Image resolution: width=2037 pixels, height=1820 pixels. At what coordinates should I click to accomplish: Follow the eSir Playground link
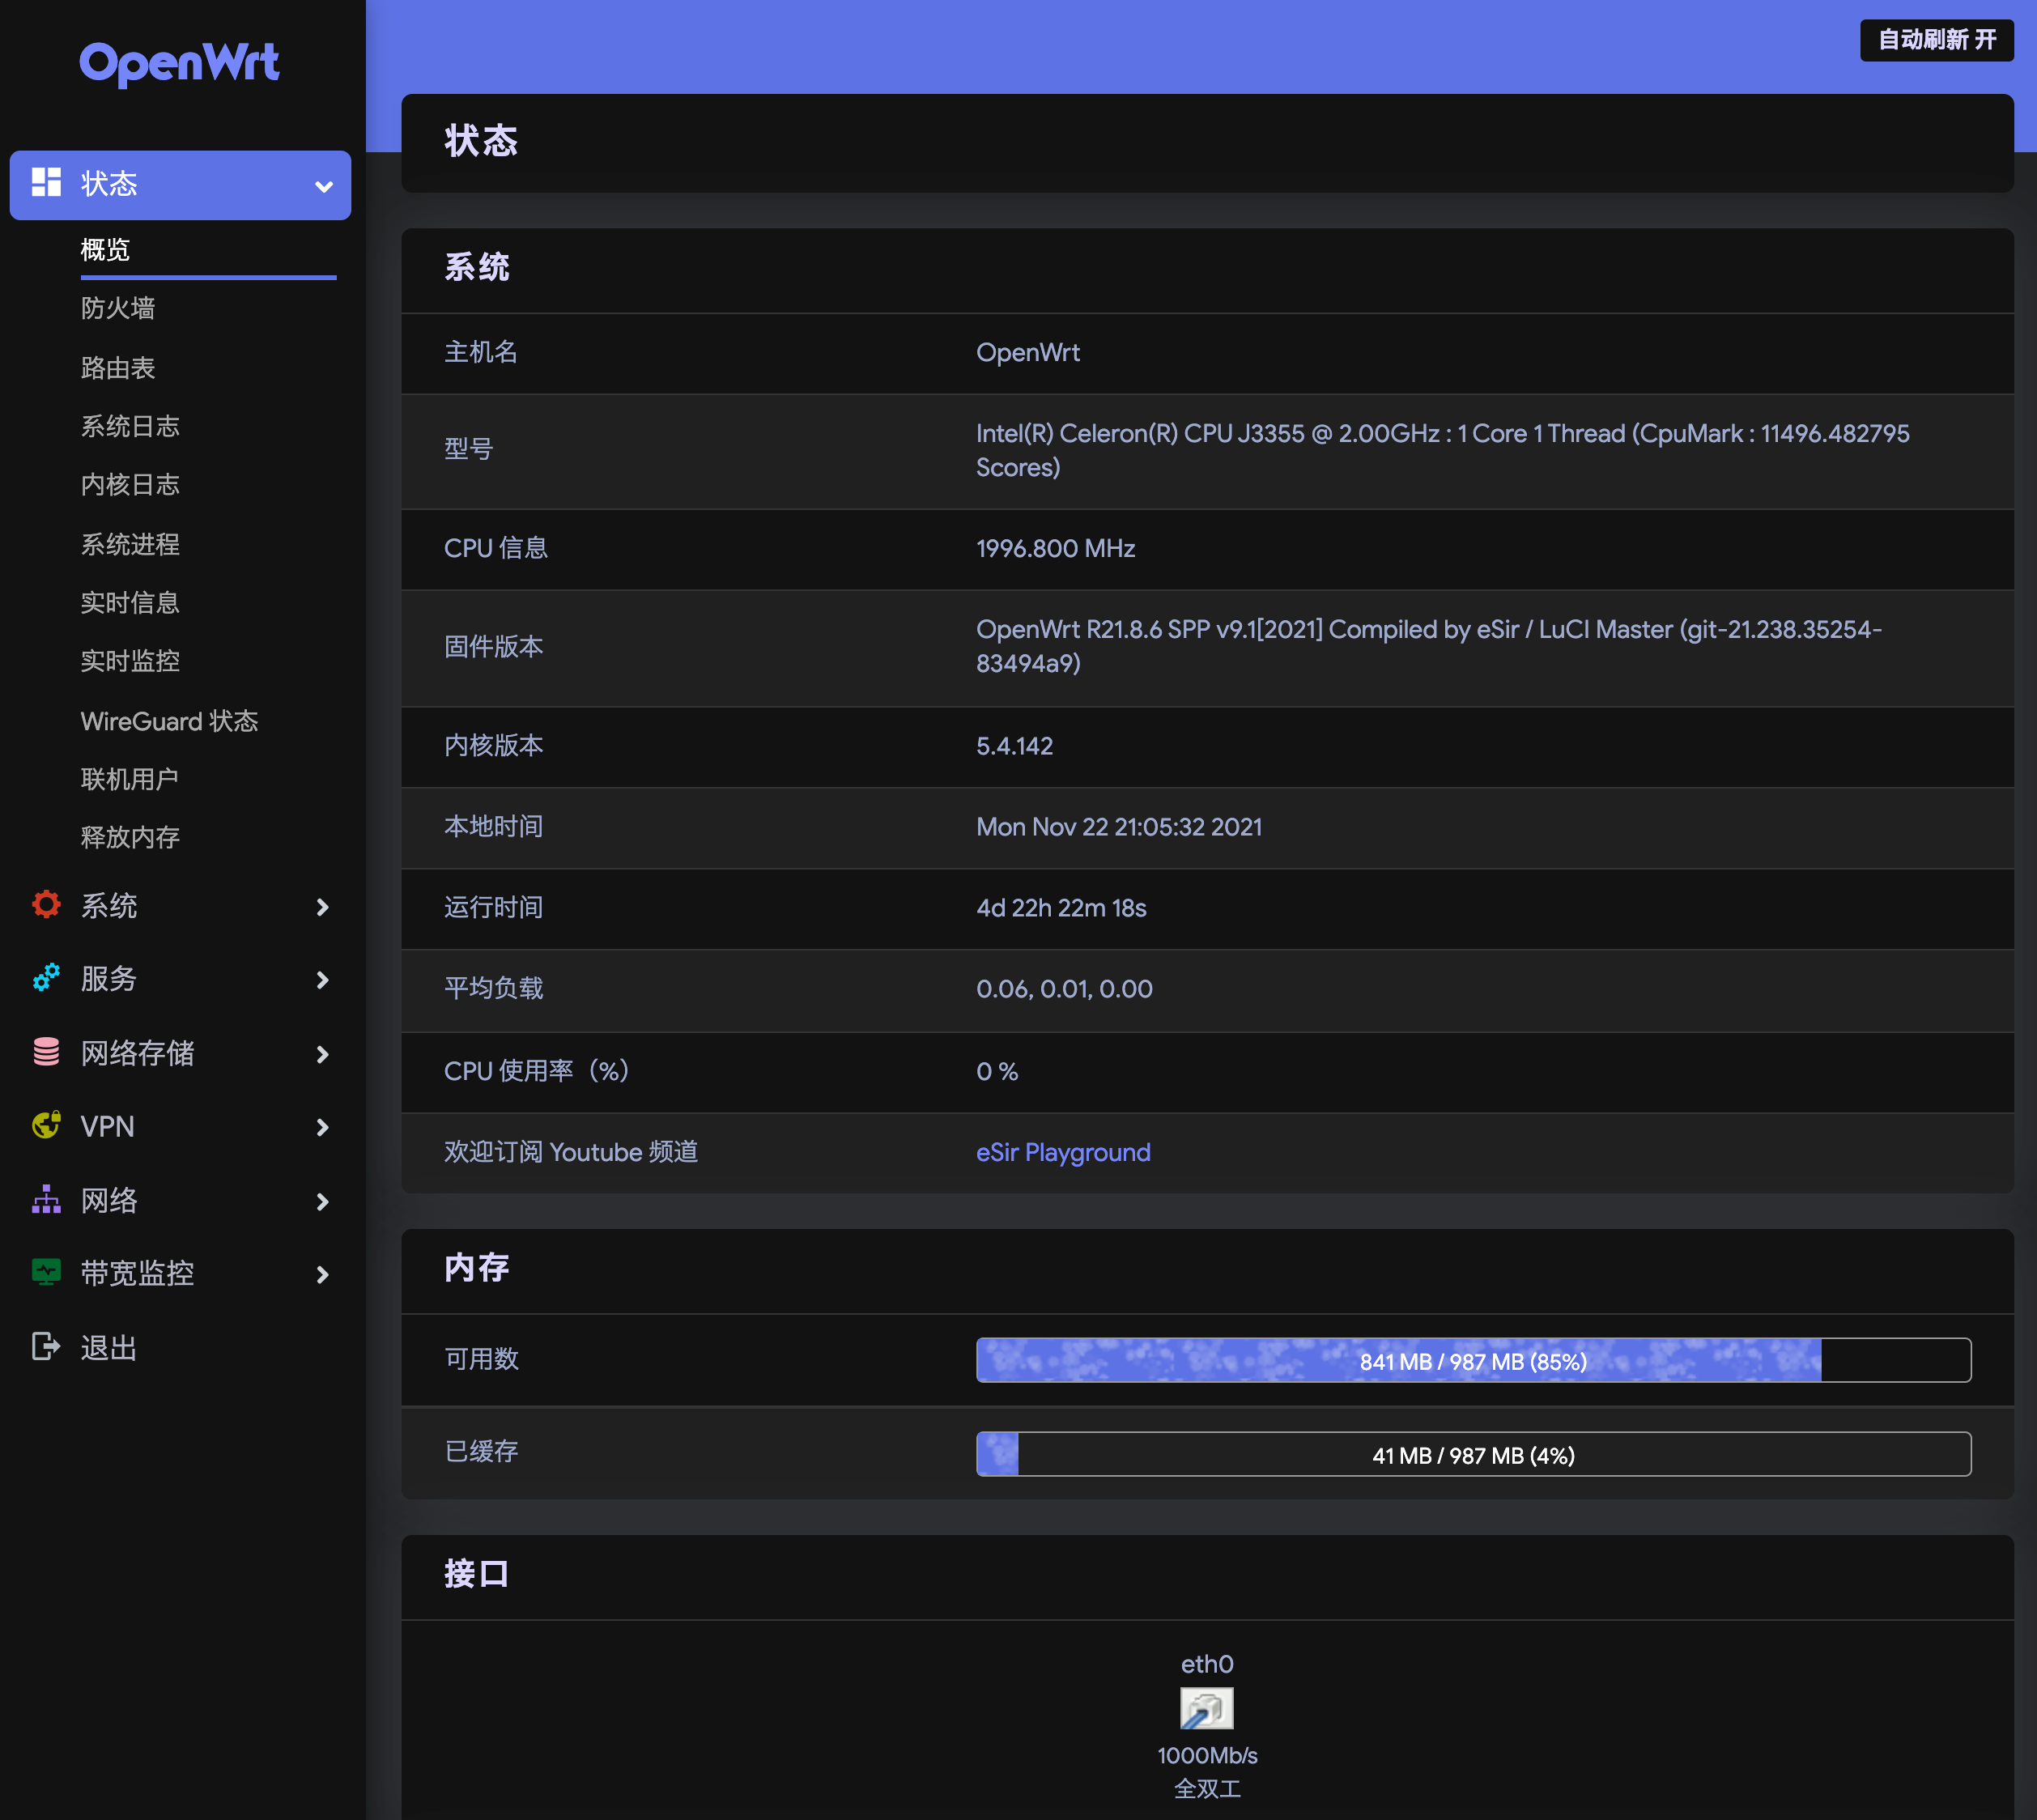tap(1063, 1153)
